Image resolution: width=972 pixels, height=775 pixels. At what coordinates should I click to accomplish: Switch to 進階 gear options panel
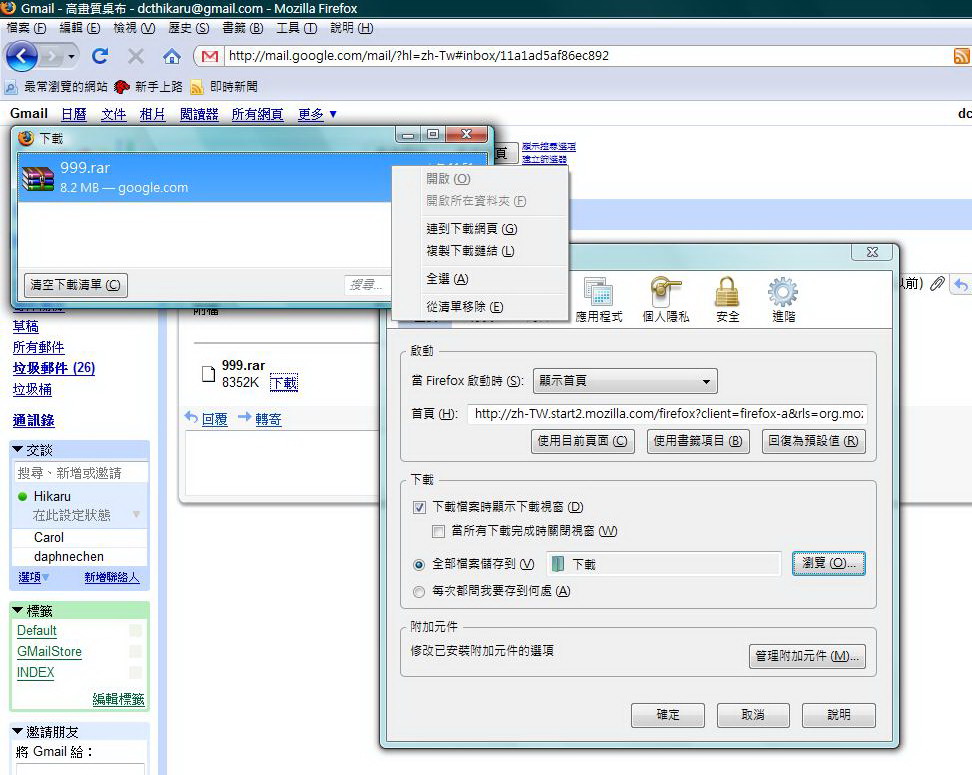click(783, 300)
